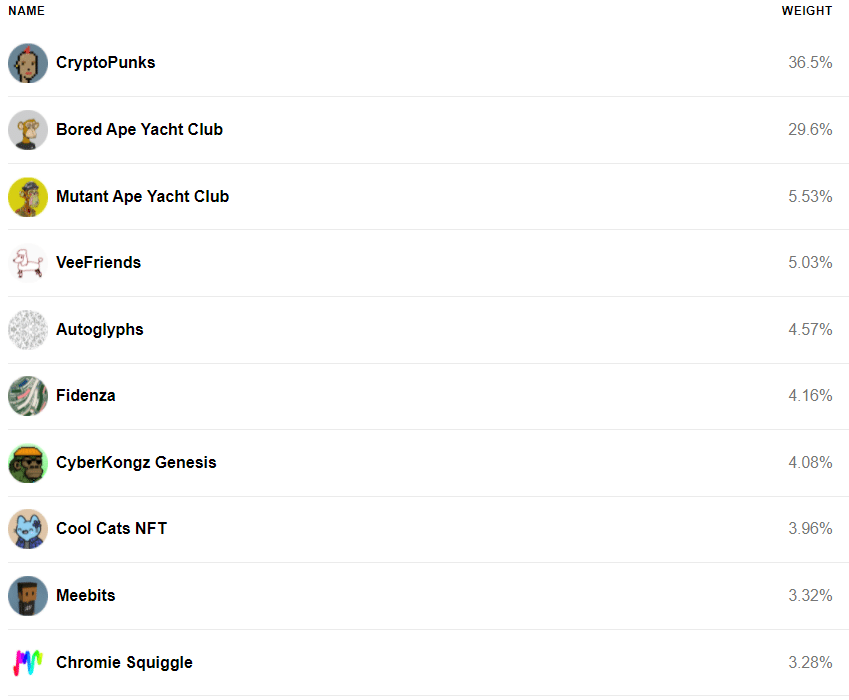Click the Meebits character icon
The height and width of the screenshot is (700, 849).
click(x=28, y=596)
